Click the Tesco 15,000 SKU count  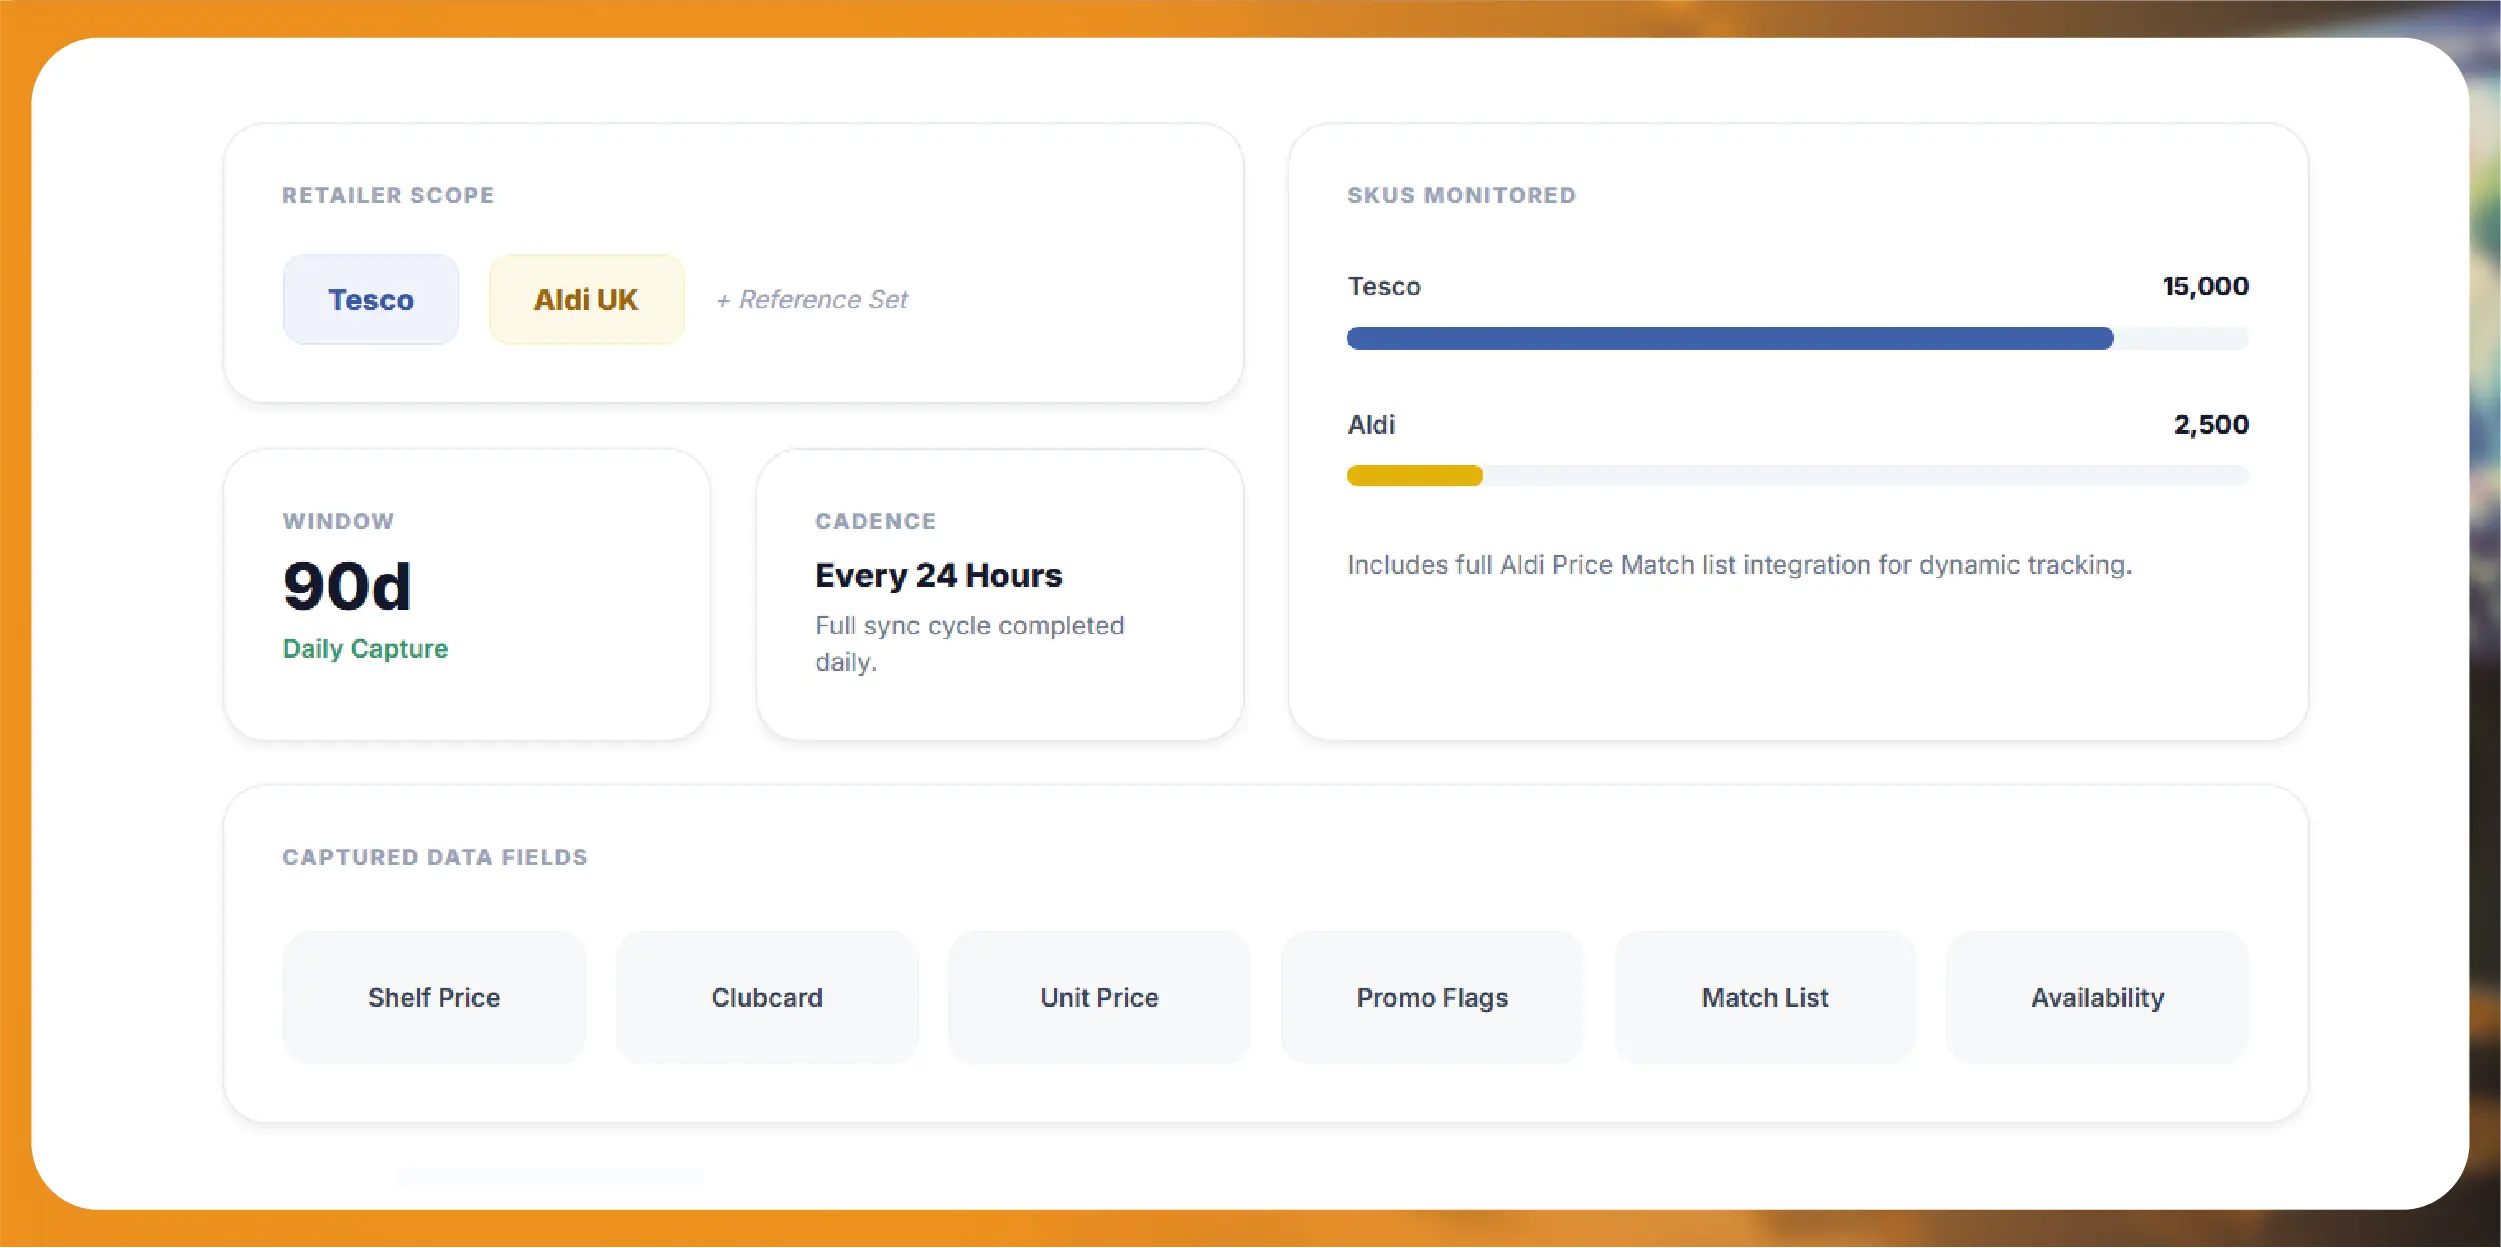2205,286
